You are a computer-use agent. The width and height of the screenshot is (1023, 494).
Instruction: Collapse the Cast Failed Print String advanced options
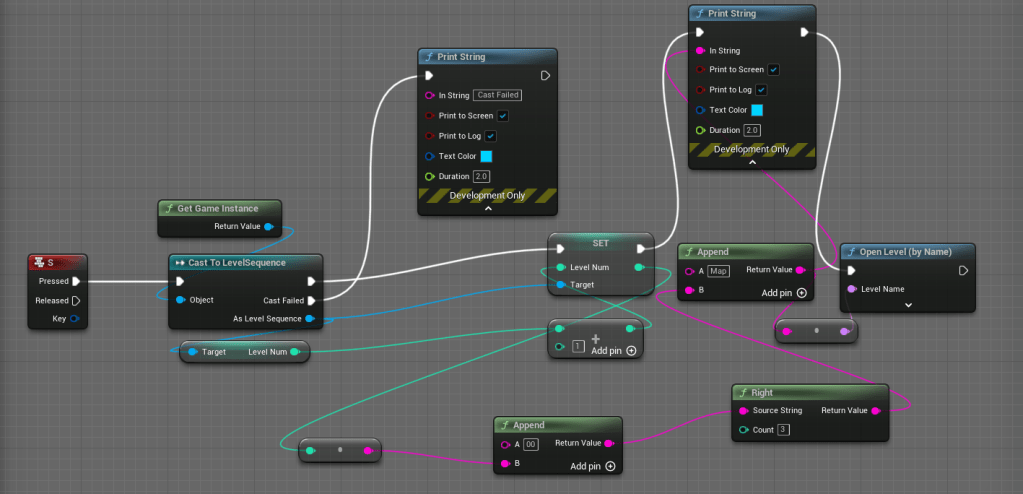tap(487, 210)
